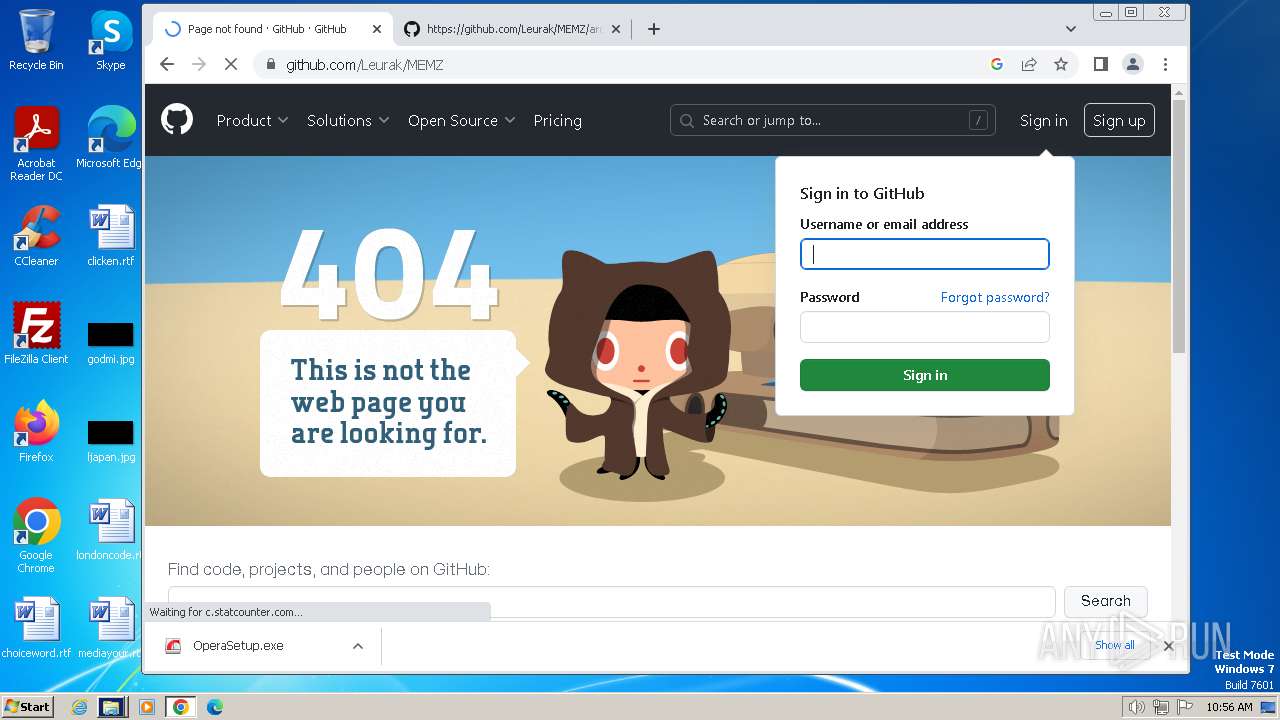Click the 10:56 AM system clock
This screenshot has width=1280, height=720.
pos(1229,707)
